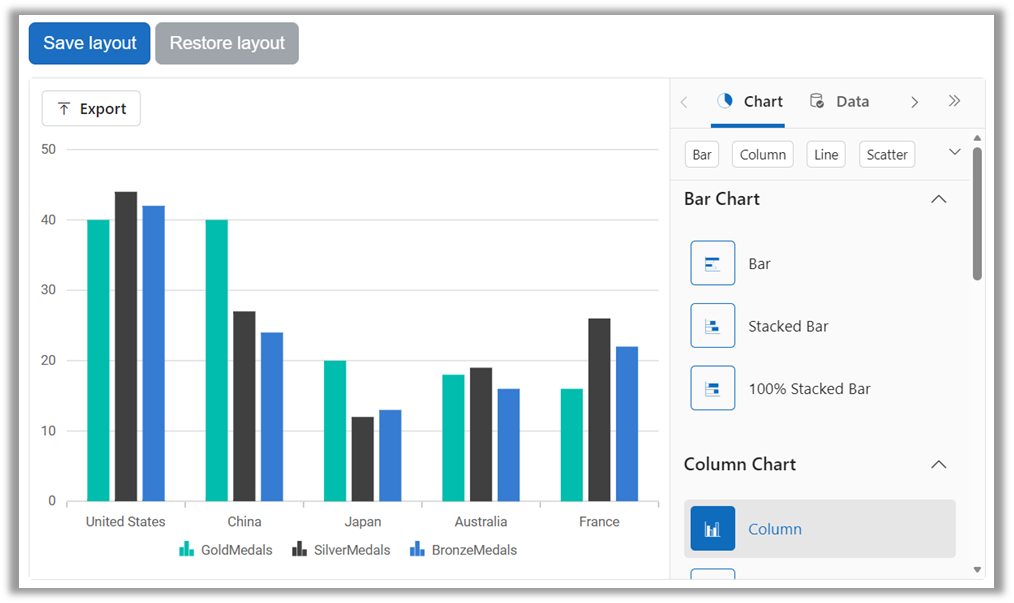Click the scrollbar down arrow
Viewport: 1014px width, 603px height.
pyautogui.click(x=977, y=570)
